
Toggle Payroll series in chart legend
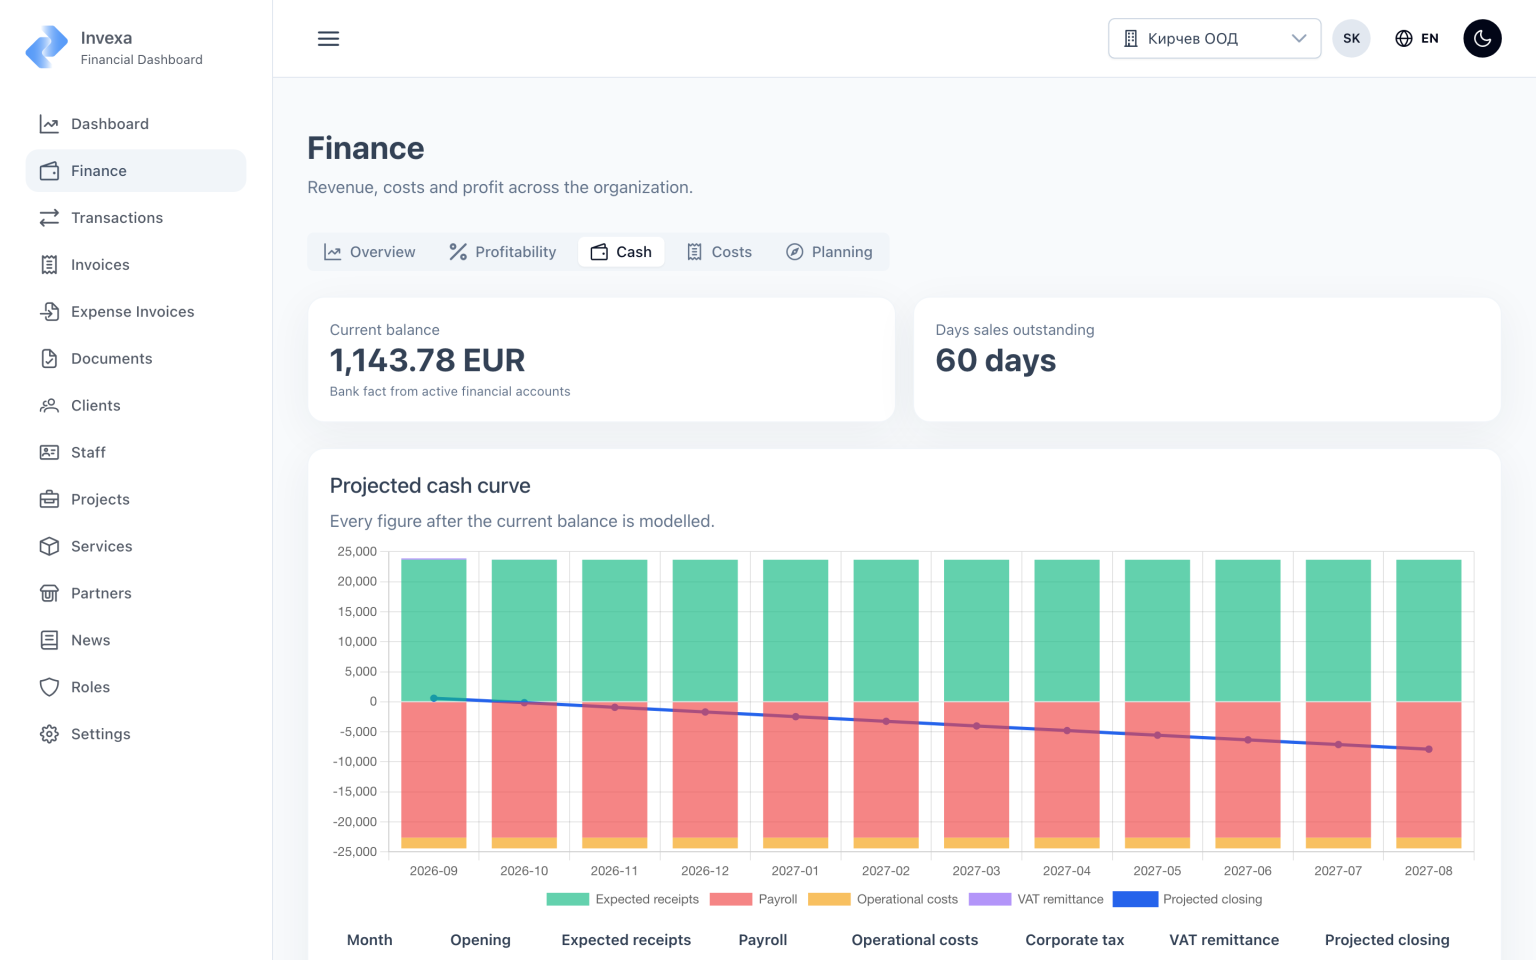click(x=753, y=900)
